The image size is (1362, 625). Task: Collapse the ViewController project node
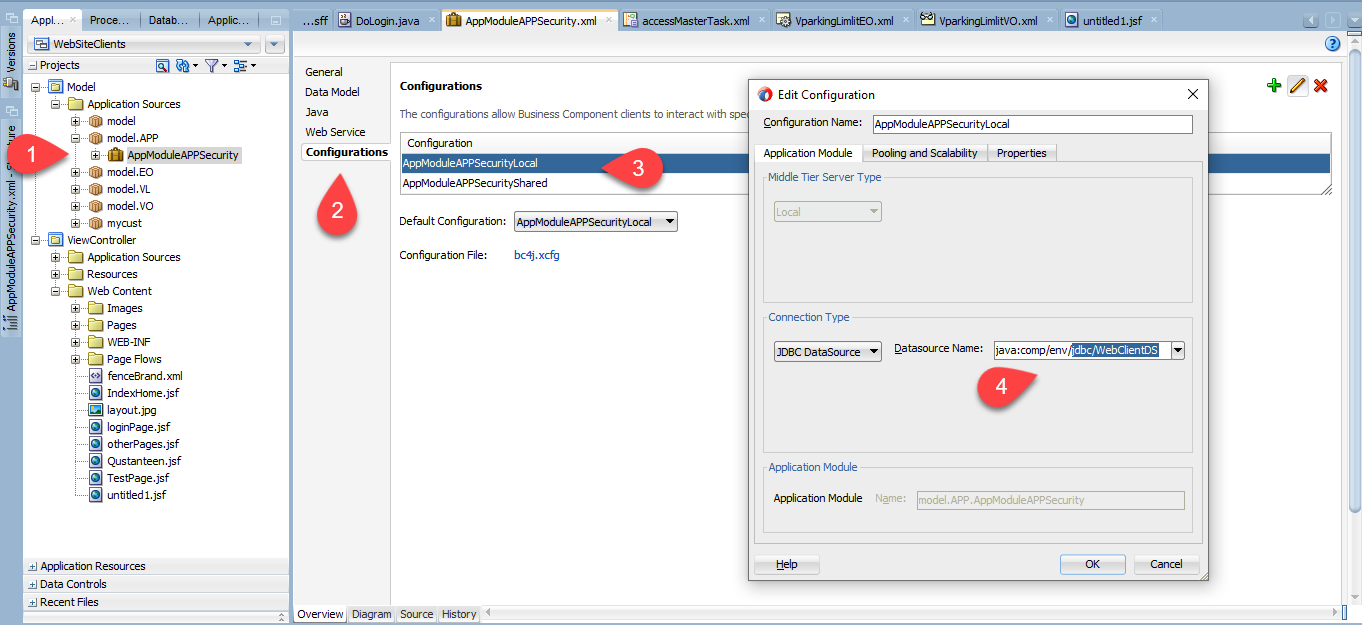[x=36, y=240]
